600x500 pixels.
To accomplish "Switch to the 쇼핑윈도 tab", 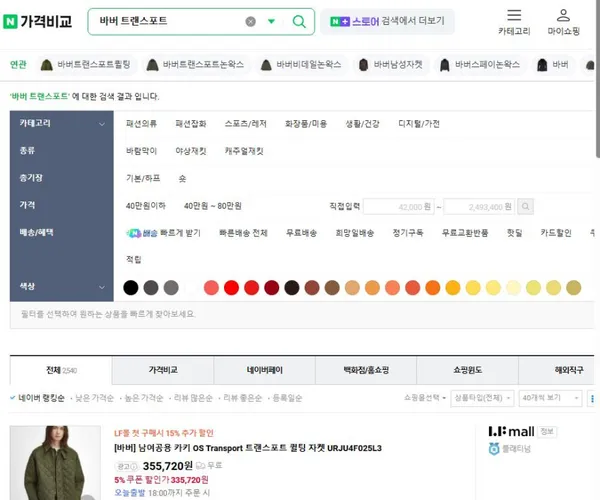I will click(467, 370).
